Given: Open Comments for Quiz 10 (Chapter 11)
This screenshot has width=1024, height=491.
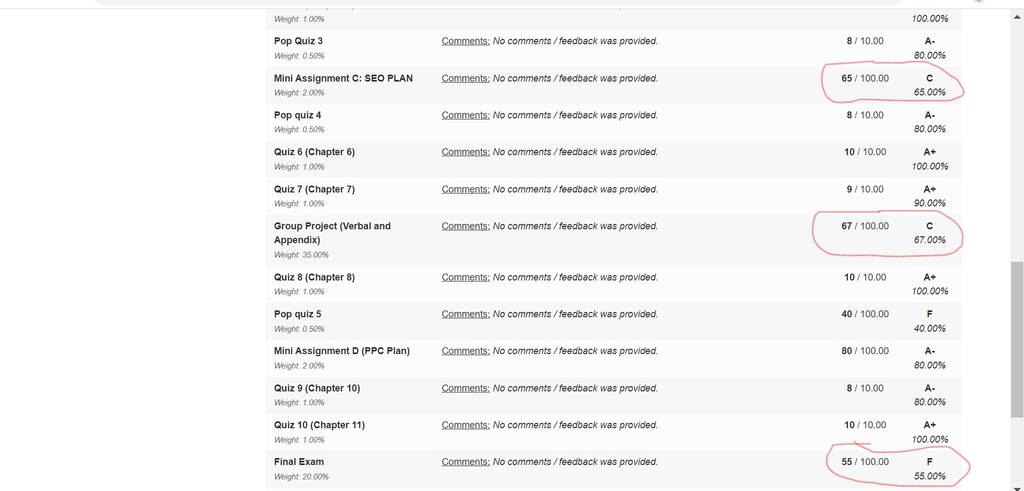Looking at the screenshot, I should 466,425.
